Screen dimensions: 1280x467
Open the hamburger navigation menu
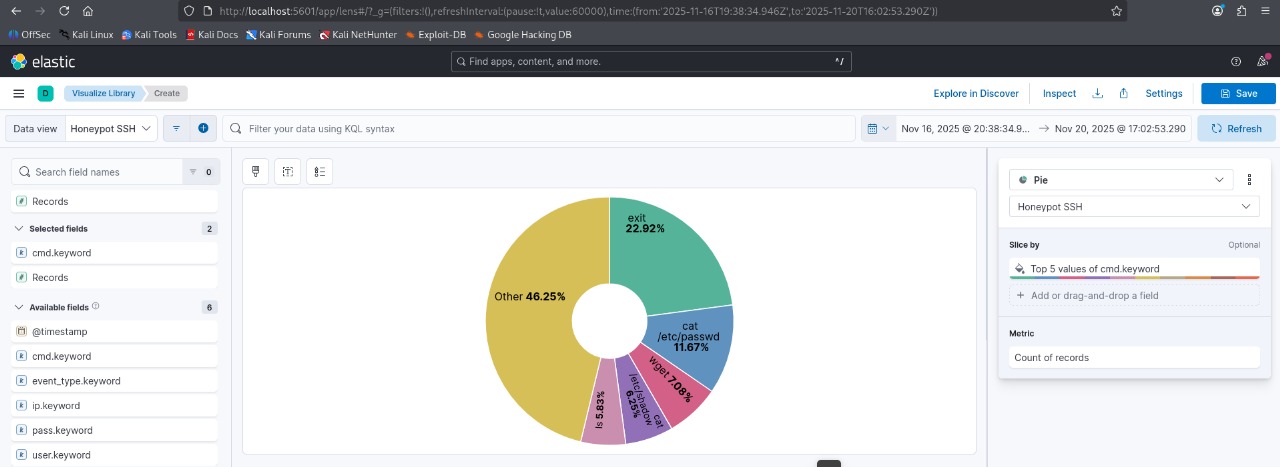coord(18,93)
